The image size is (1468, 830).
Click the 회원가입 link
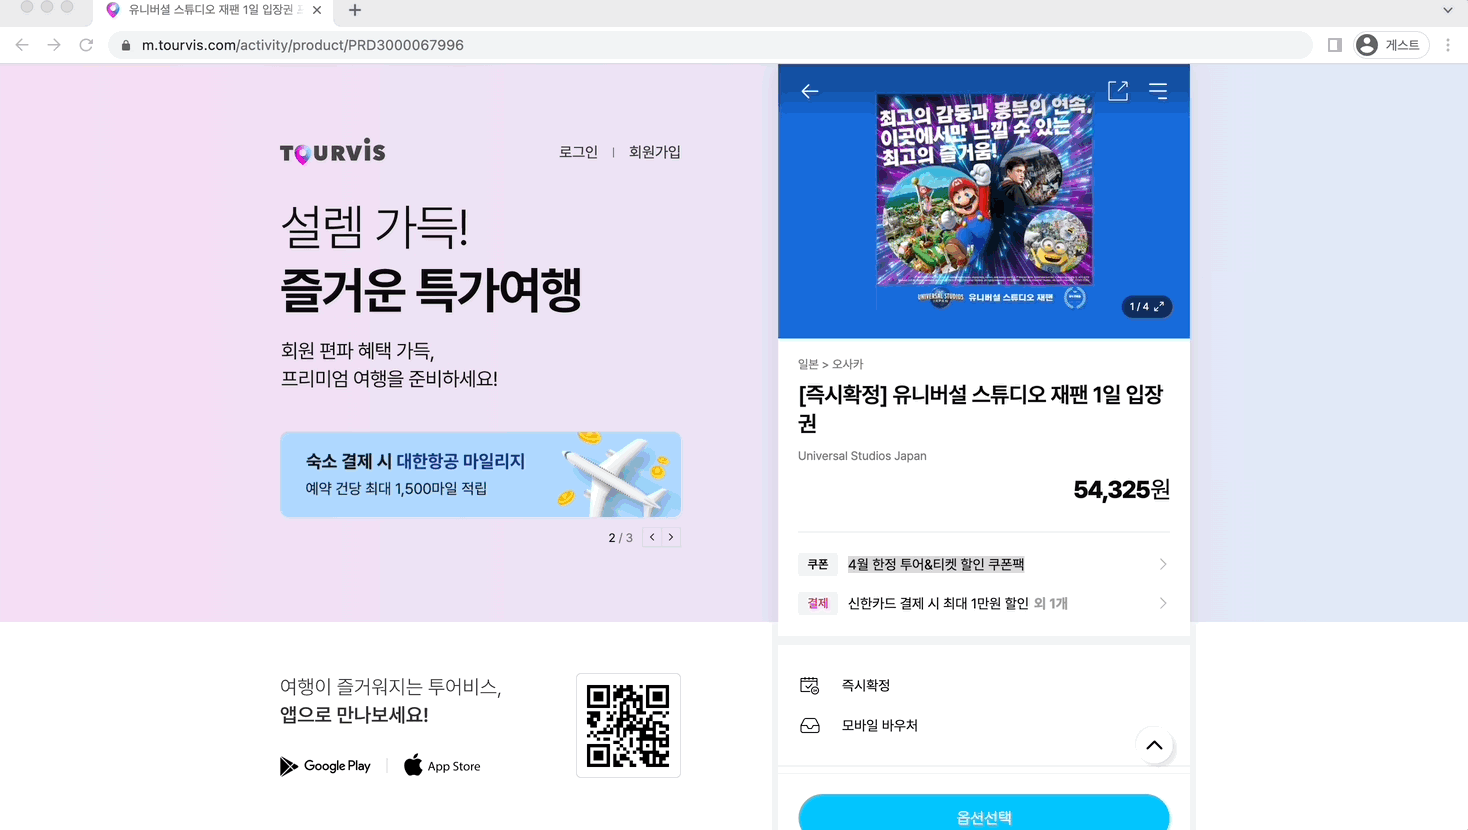click(655, 152)
